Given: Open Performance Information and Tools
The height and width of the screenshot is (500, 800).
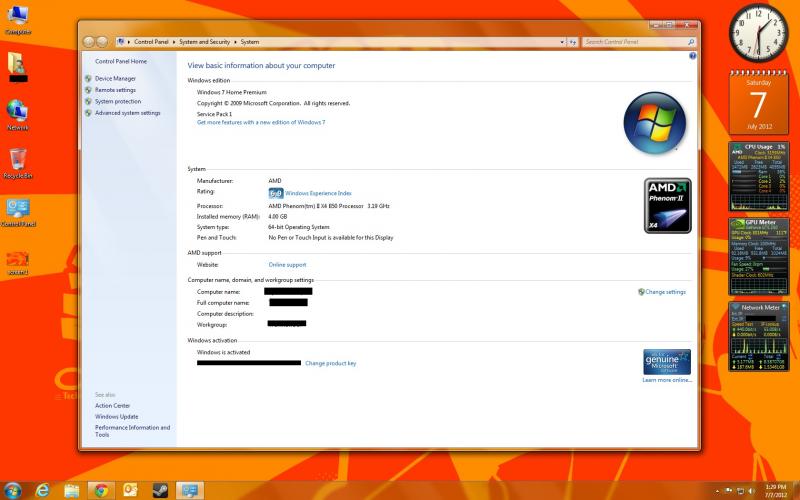Looking at the screenshot, I should 132,431.
